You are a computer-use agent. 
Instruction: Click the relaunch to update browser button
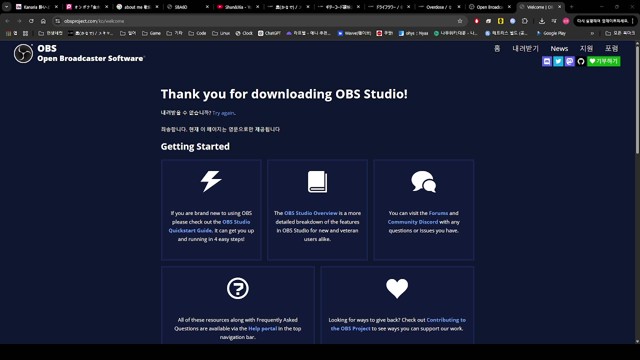tap(603, 21)
